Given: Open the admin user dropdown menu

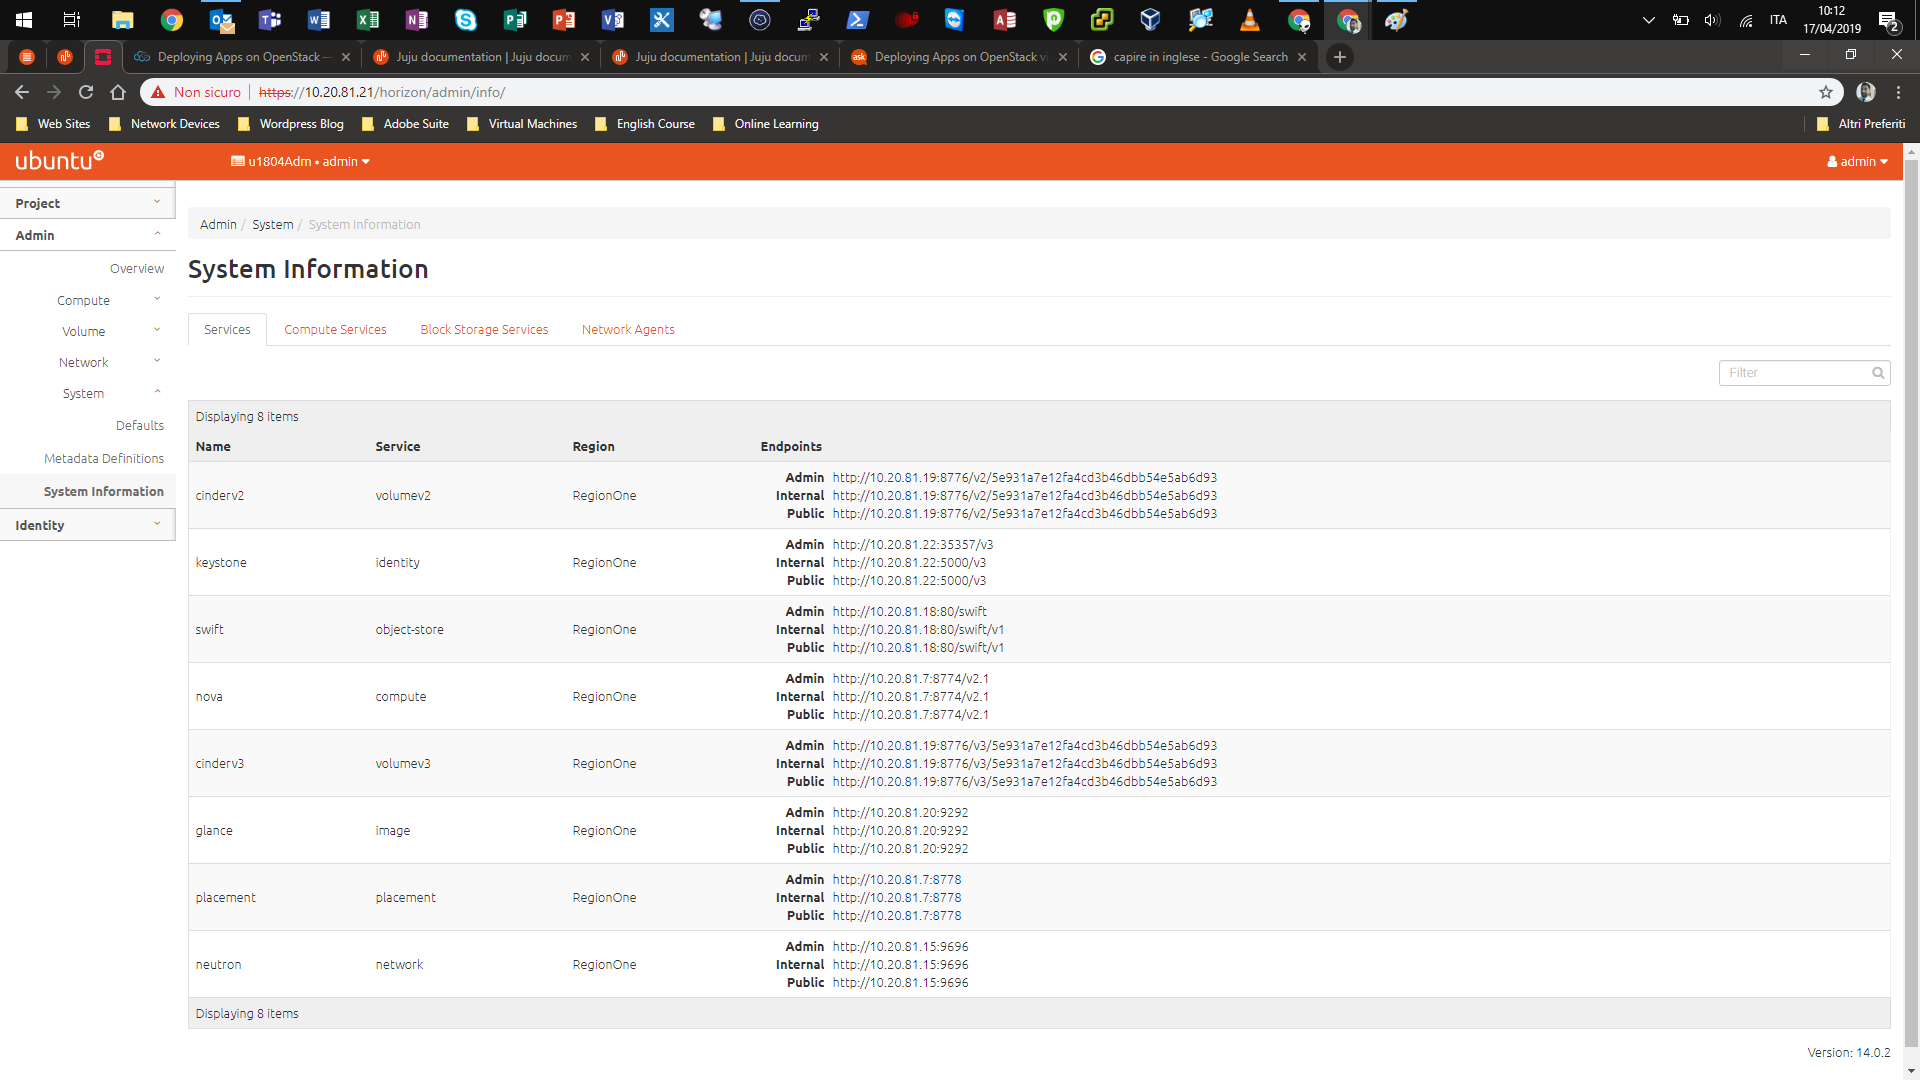Looking at the screenshot, I should [x=1857, y=161].
